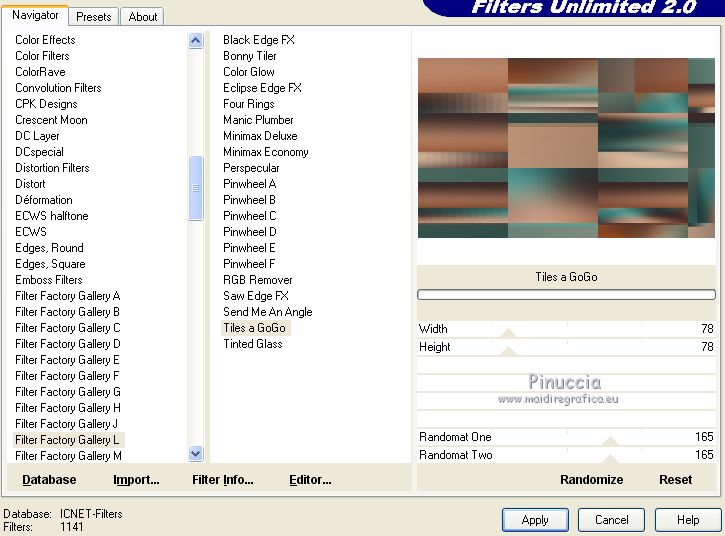This screenshot has height=536, width=725.
Task: Select Filter Factory Gallery J
Action: [x=66, y=424]
